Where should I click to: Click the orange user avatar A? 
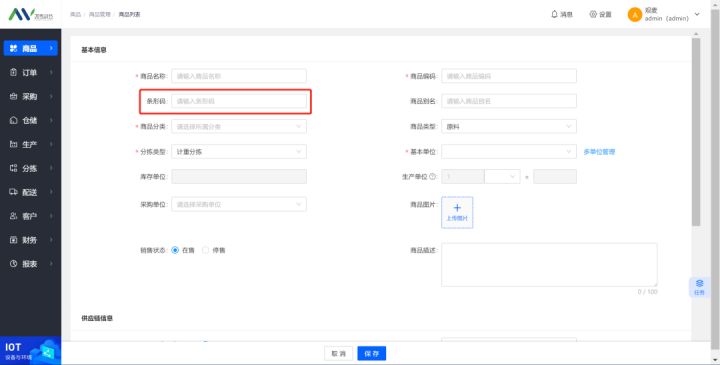pyautogui.click(x=635, y=15)
